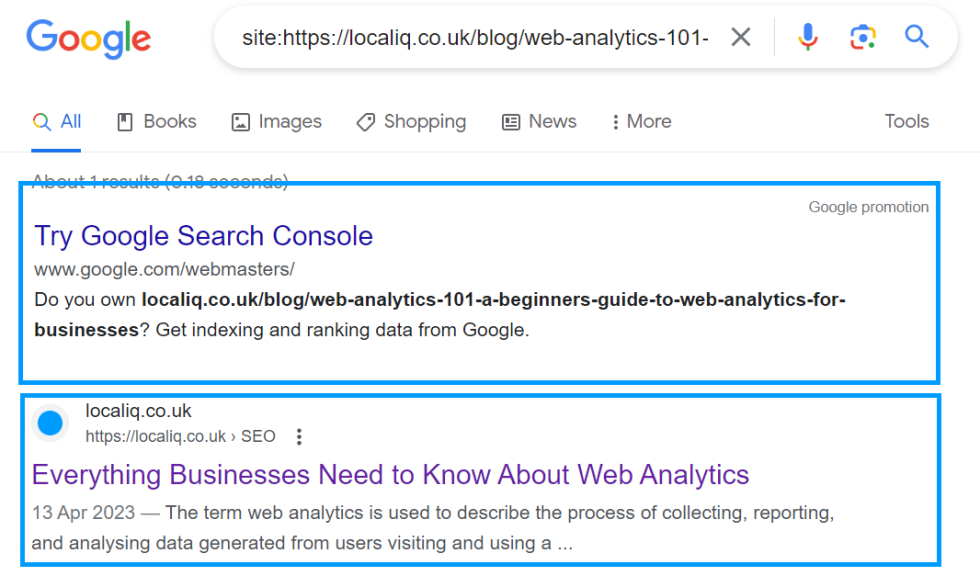Screen dimensions: 980x576
Task: Click the blue localiq.co.uk favicon
Action: tap(50, 423)
